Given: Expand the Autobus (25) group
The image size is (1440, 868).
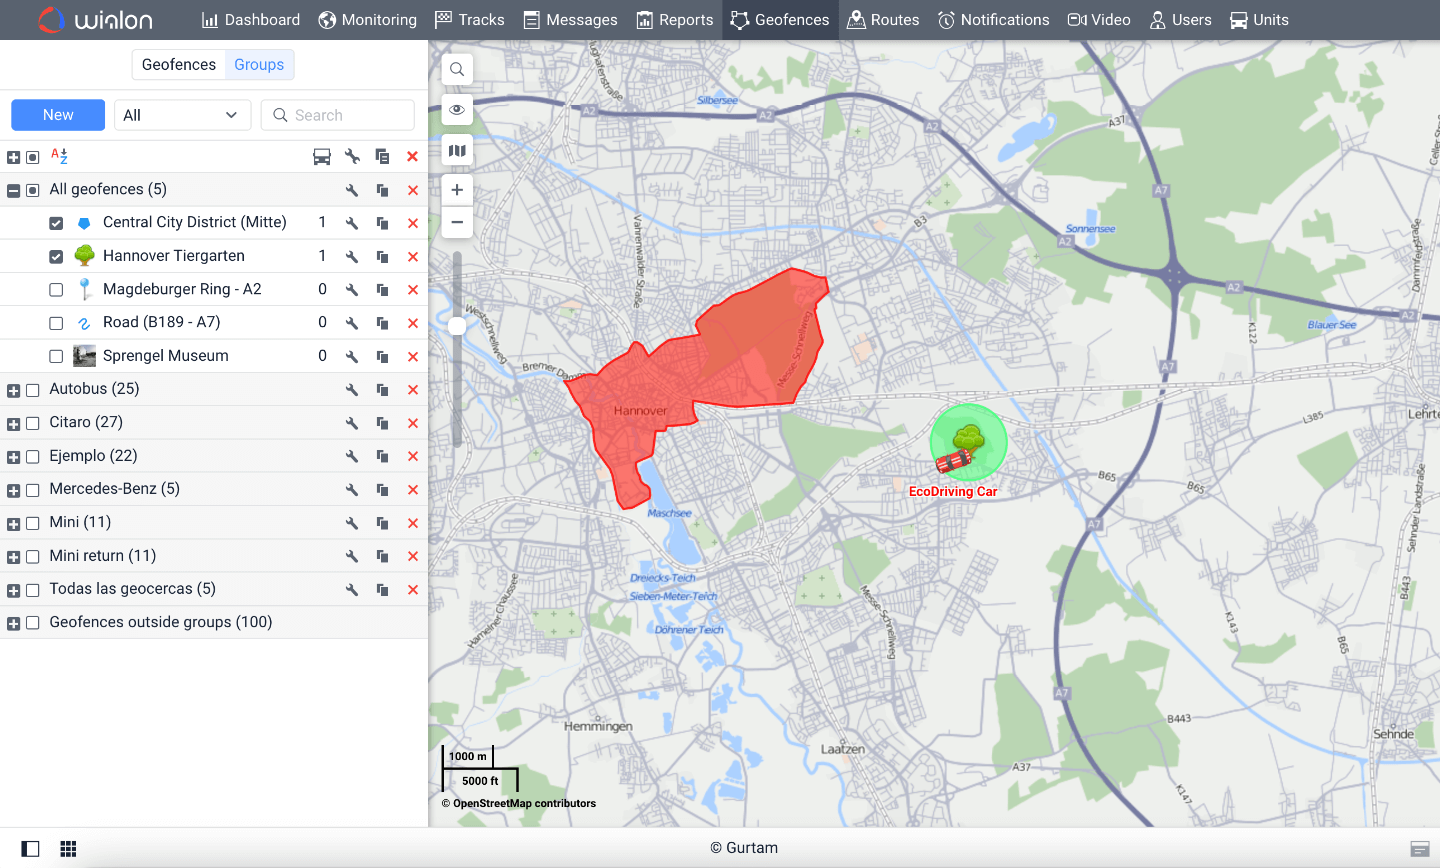Looking at the screenshot, I should 12,389.
